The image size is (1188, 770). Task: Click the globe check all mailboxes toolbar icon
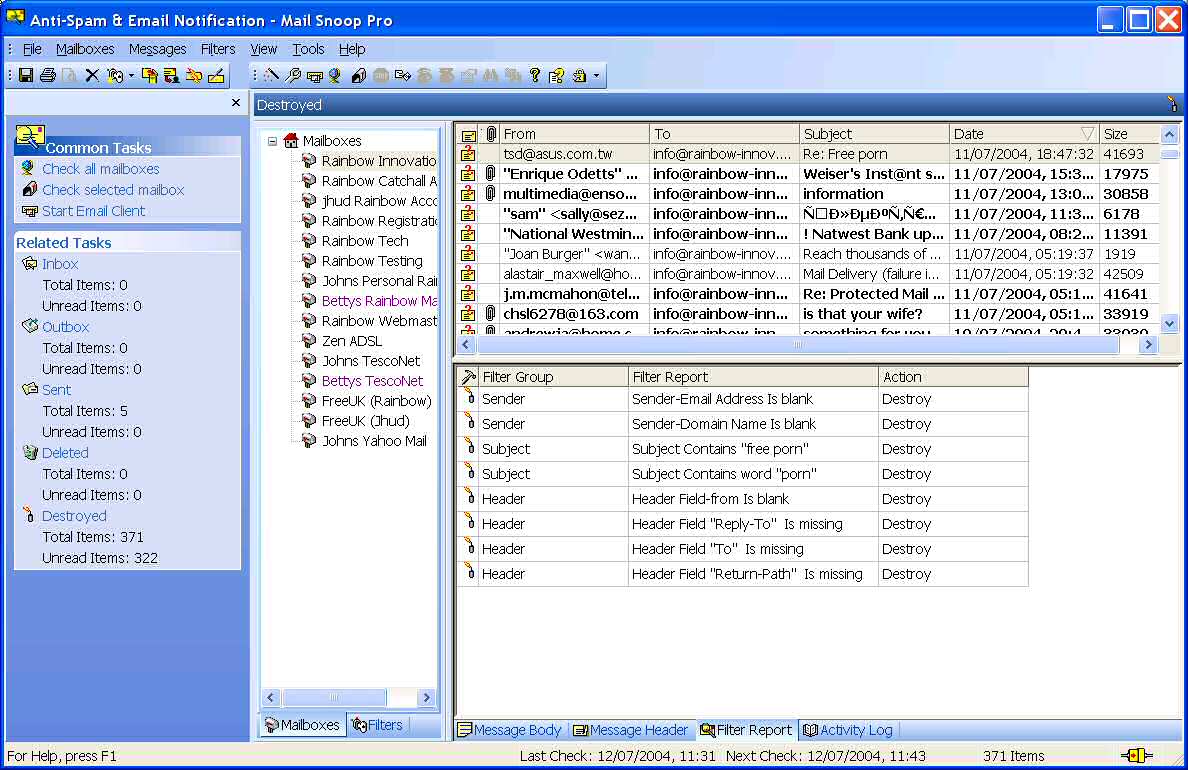(x=335, y=75)
